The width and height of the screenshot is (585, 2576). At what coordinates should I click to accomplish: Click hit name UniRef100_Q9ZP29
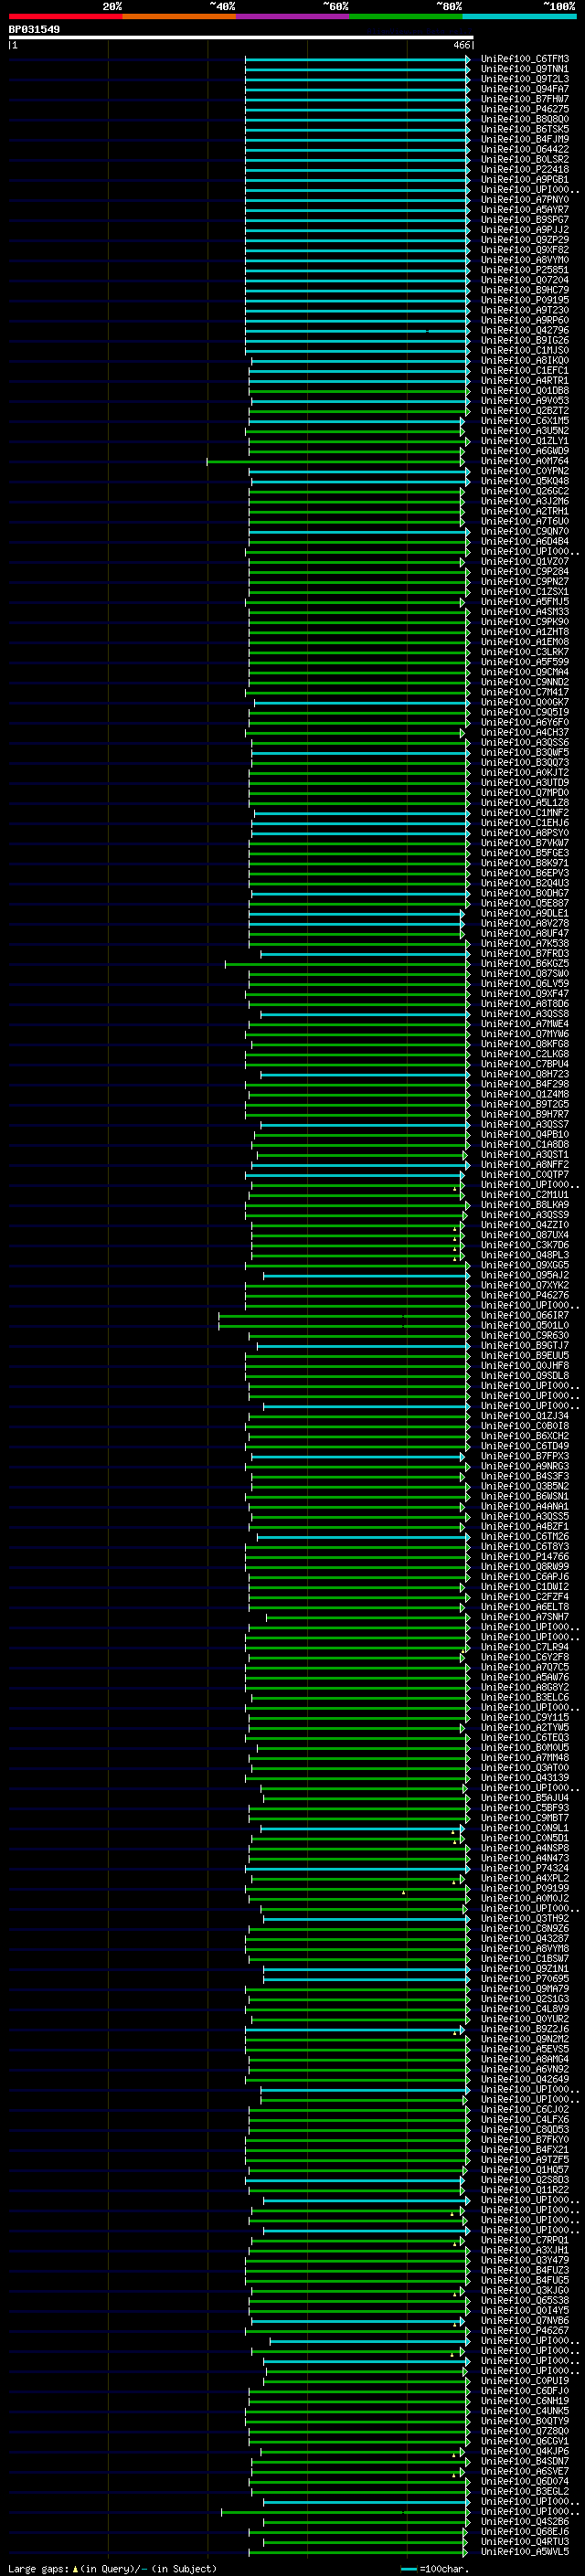tap(524, 240)
